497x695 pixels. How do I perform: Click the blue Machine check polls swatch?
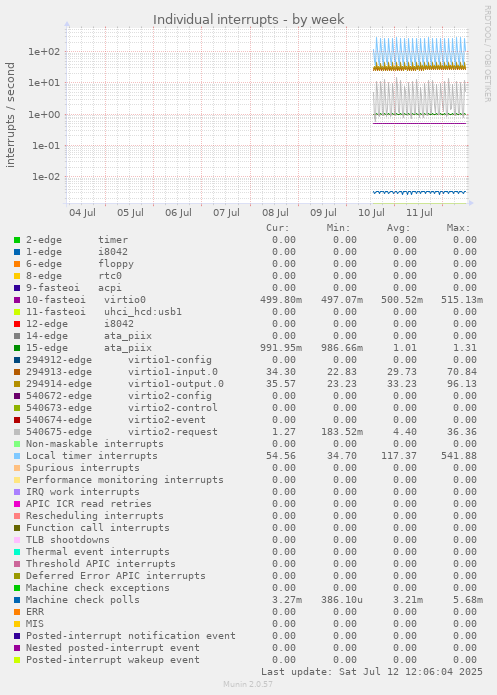[17, 600]
